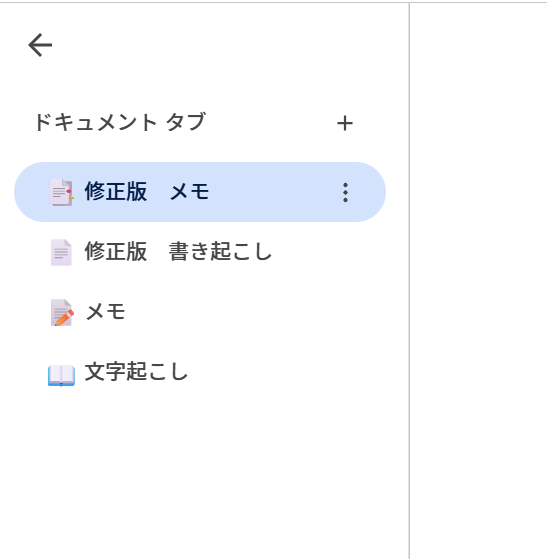Switch to the メモ tab
The height and width of the screenshot is (559, 547).
200,312
